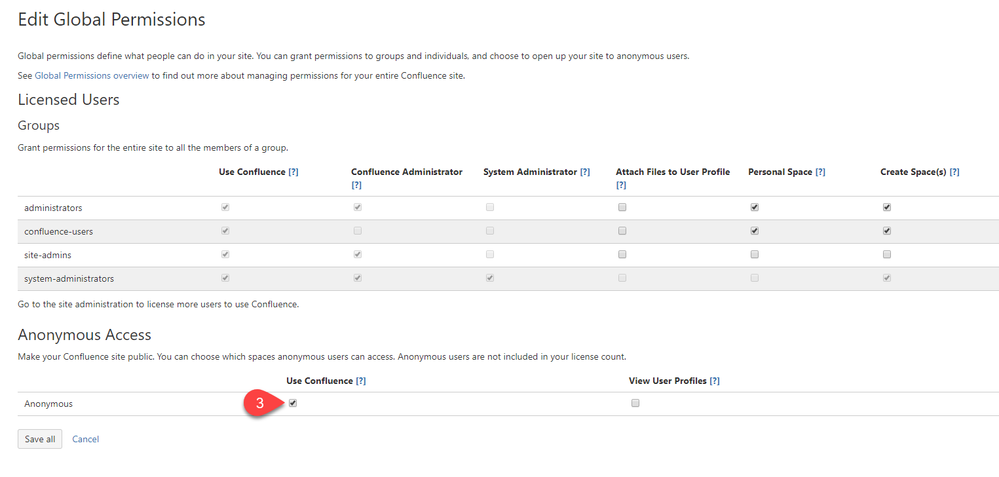This screenshot has height=477, width=999.
Task: Click Use Confluence checkbox for administrators
Action: pyautogui.click(x=225, y=208)
